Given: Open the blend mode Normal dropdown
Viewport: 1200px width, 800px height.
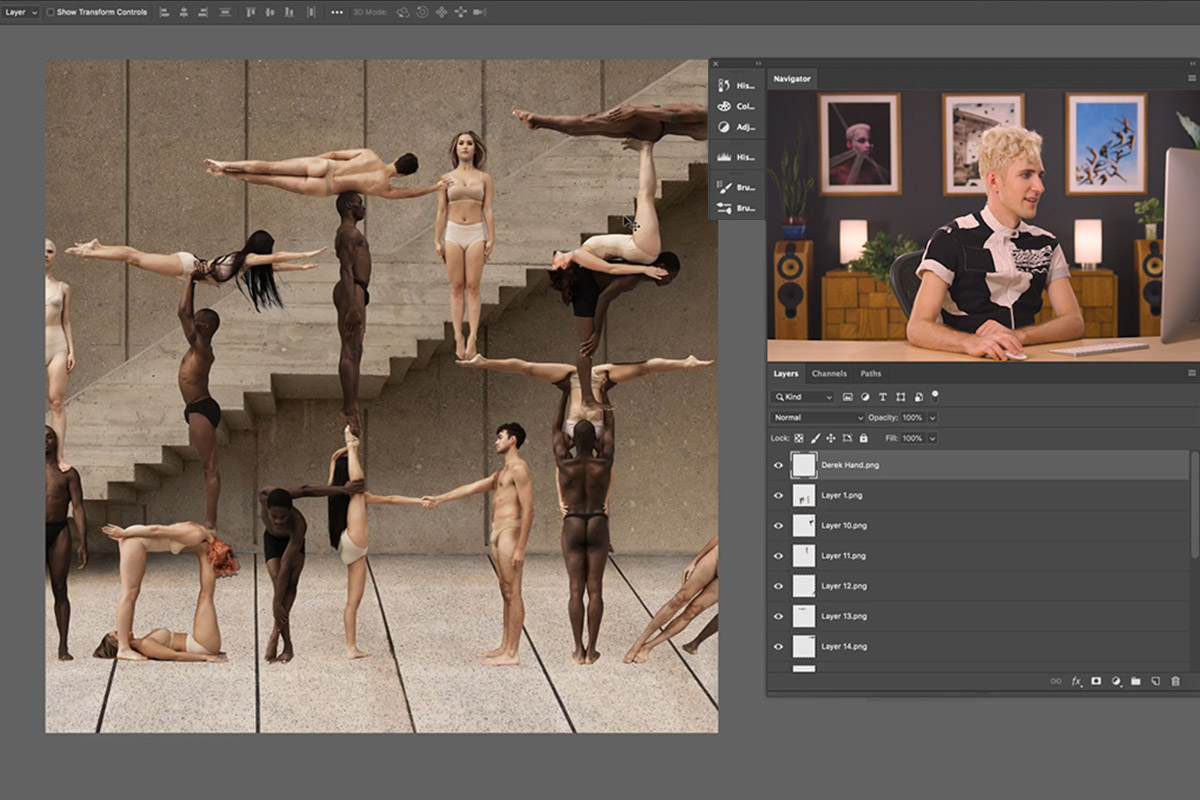Looking at the screenshot, I should (815, 417).
